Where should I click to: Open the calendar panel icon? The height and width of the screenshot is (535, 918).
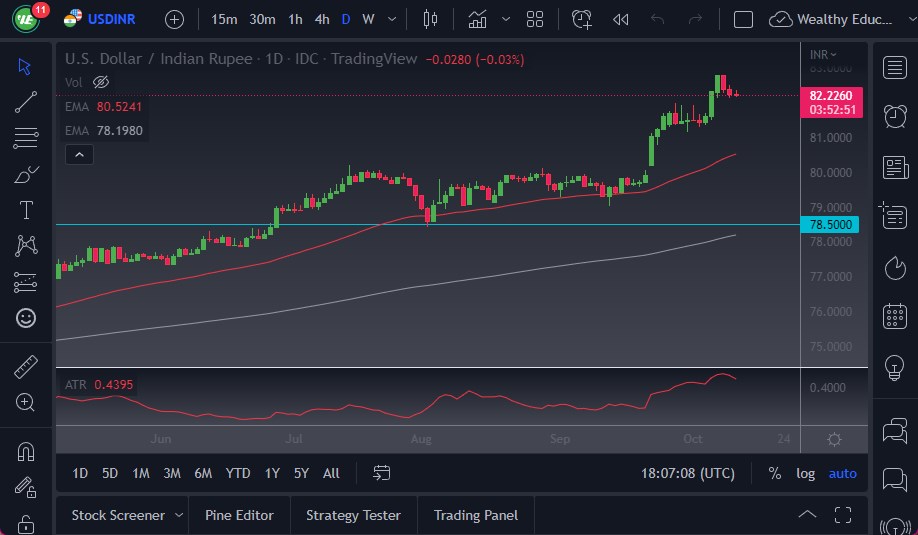coord(895,317)
